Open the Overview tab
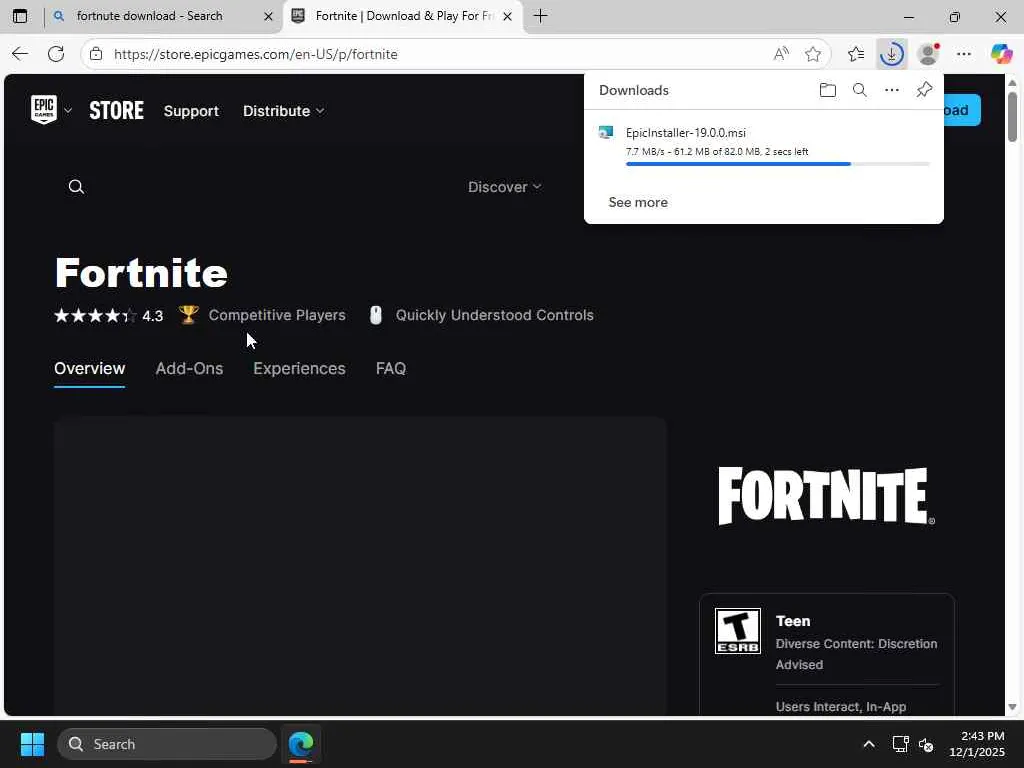 coord(89,369)
